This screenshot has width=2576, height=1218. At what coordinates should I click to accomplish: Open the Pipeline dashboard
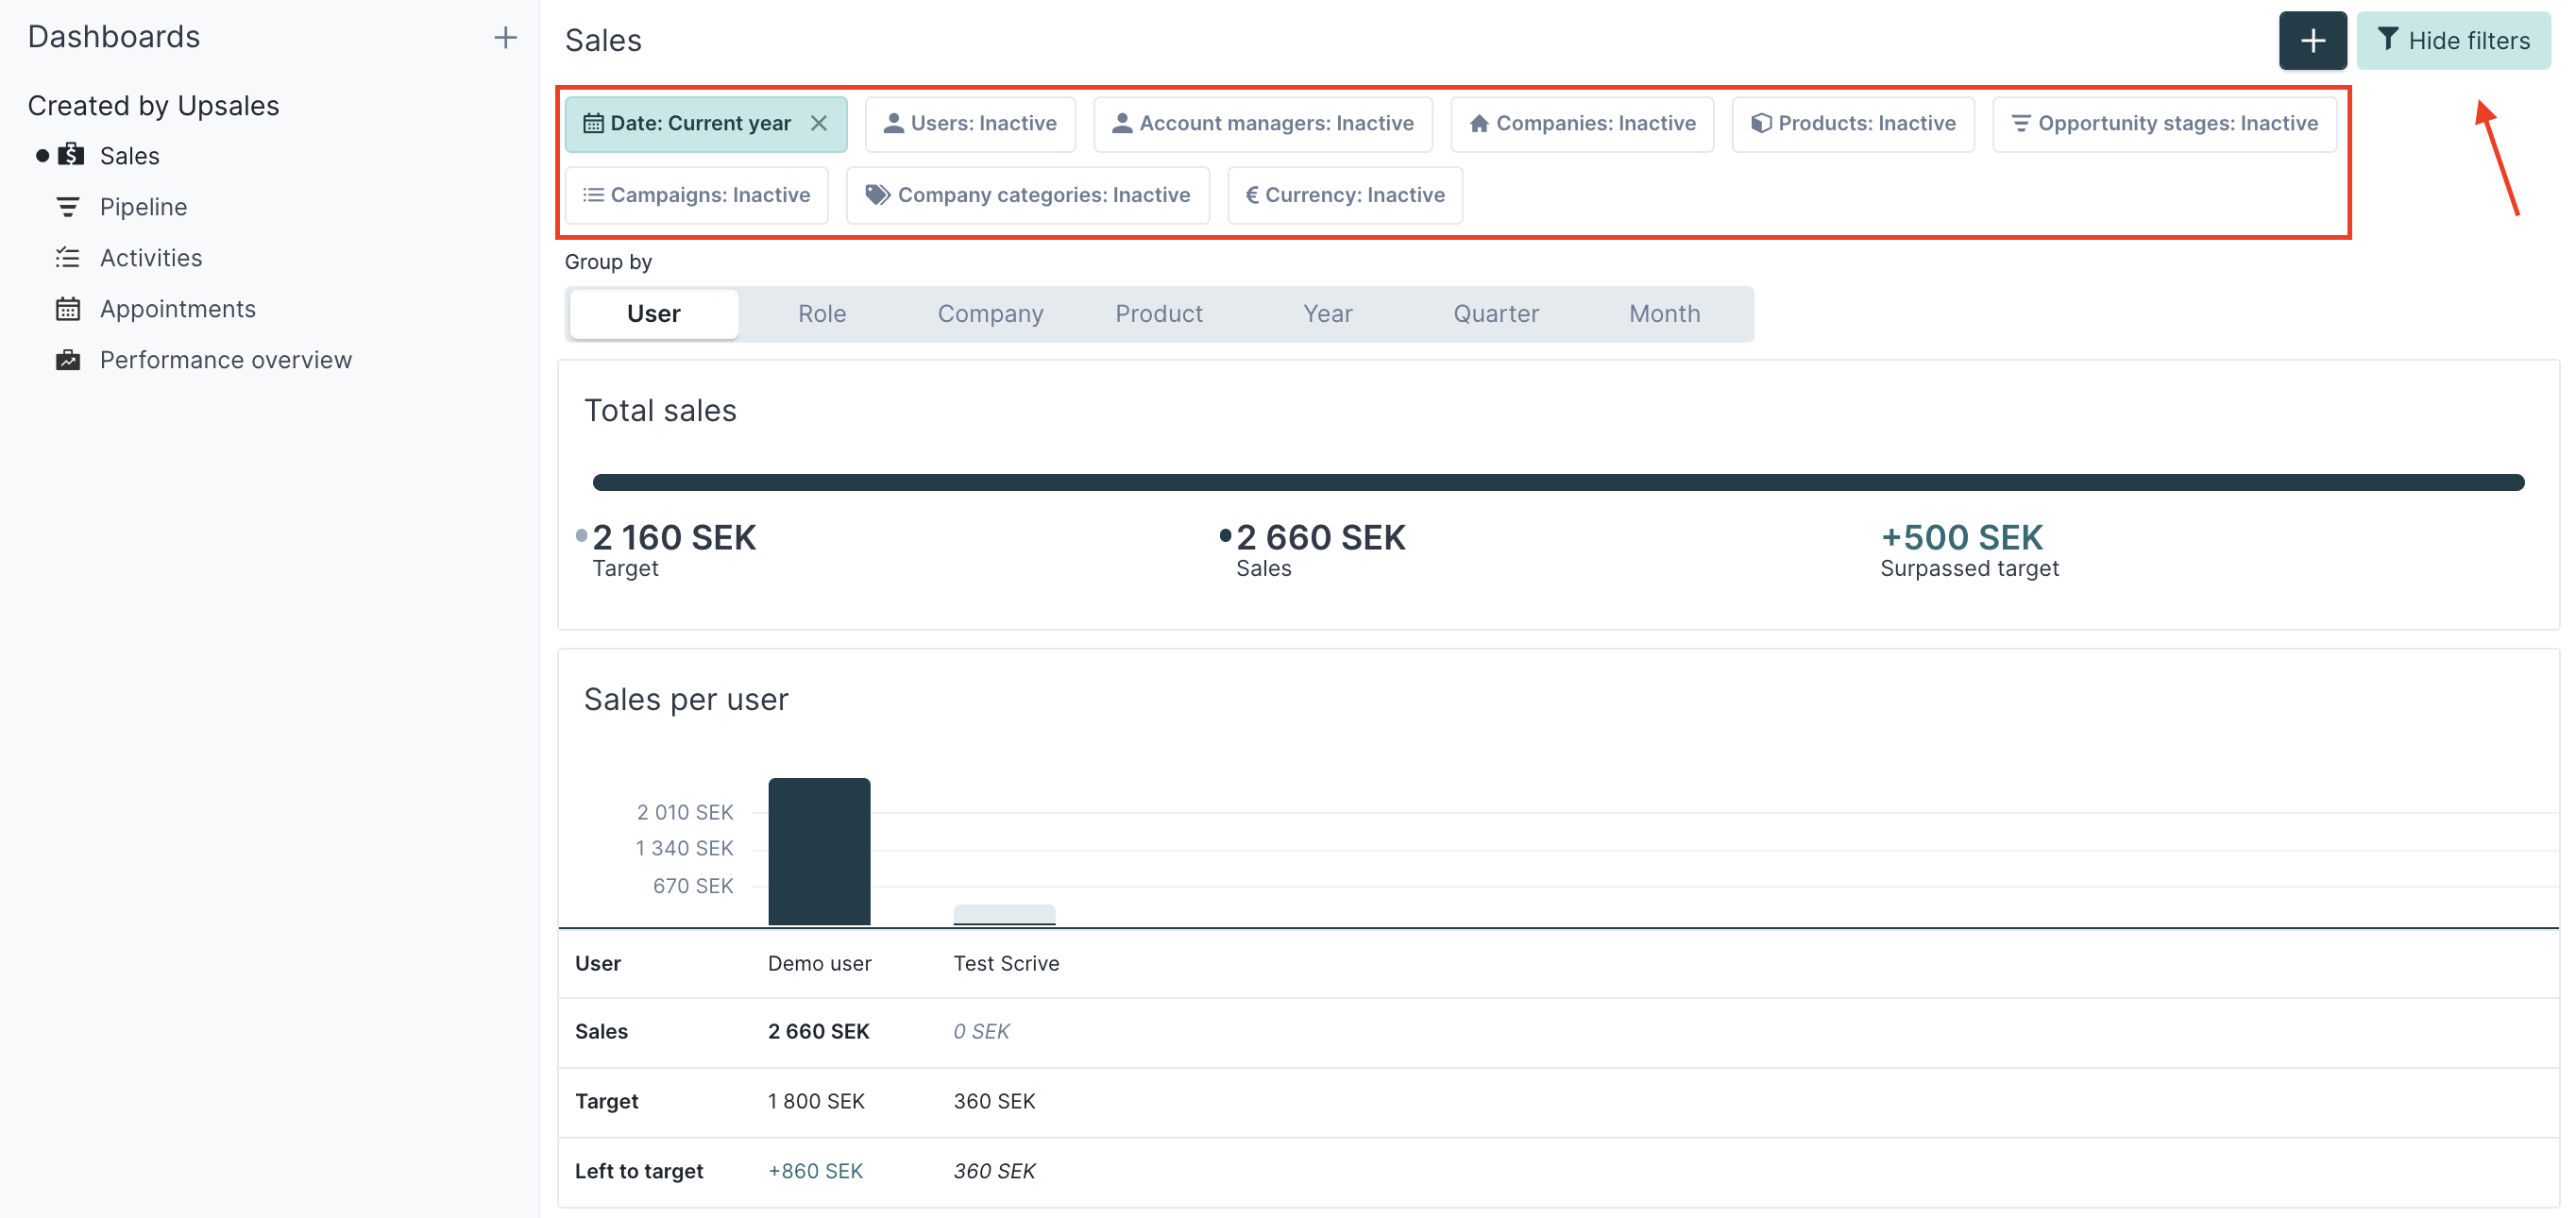pos(143,207)
